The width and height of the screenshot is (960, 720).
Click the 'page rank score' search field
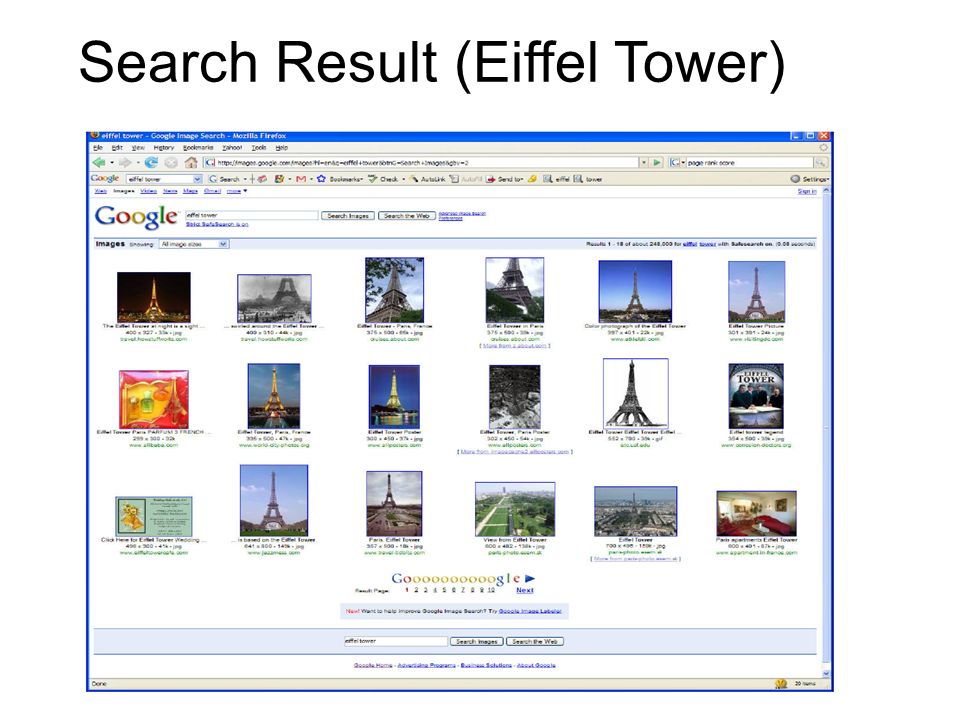click(749, 162)
